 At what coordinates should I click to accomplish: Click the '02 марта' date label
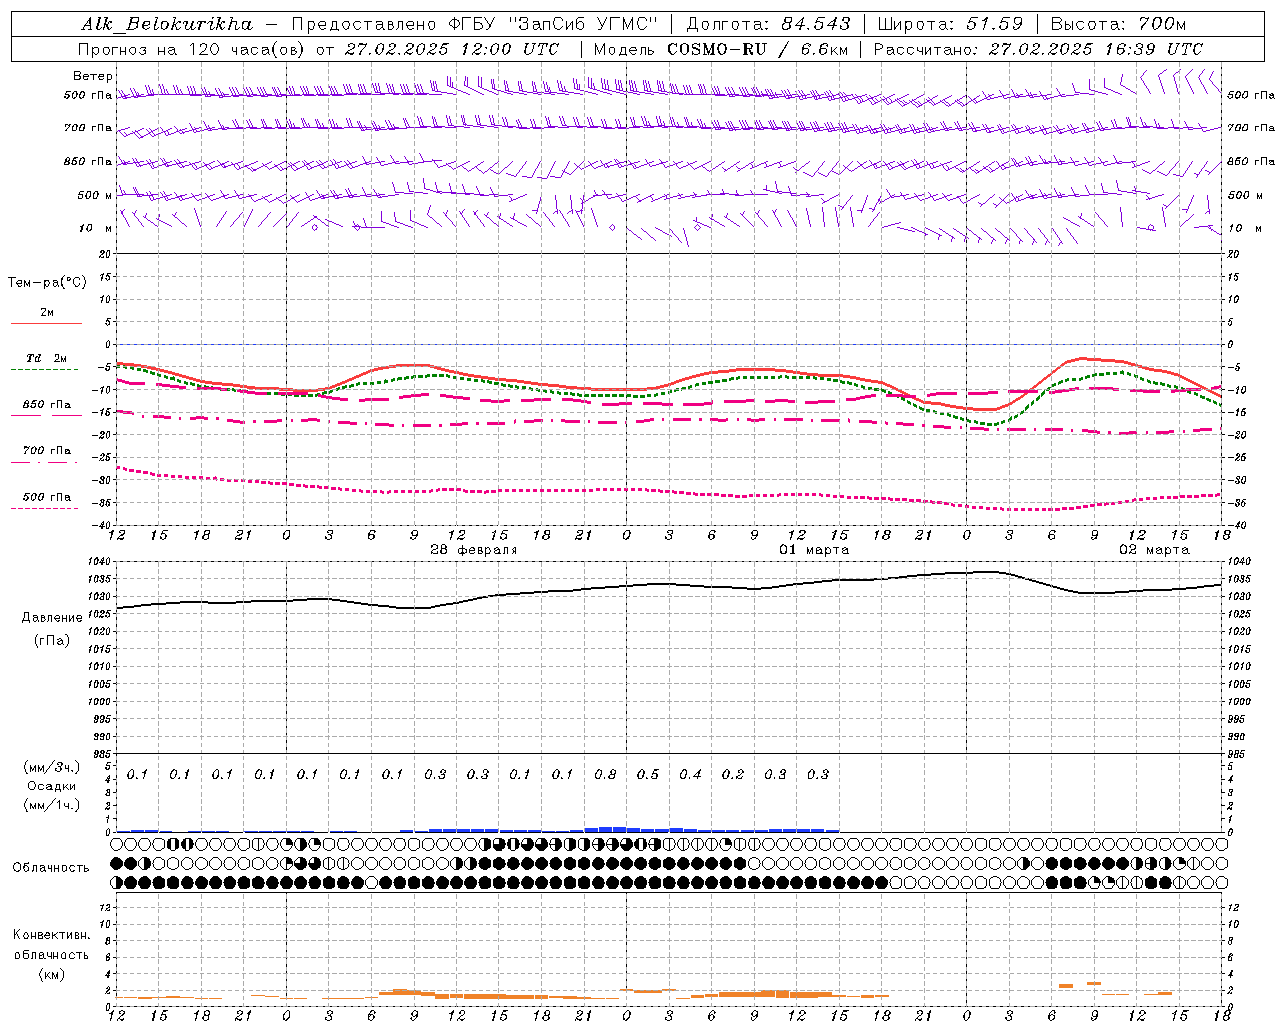pyautogui.click(x=1154, y=550)
